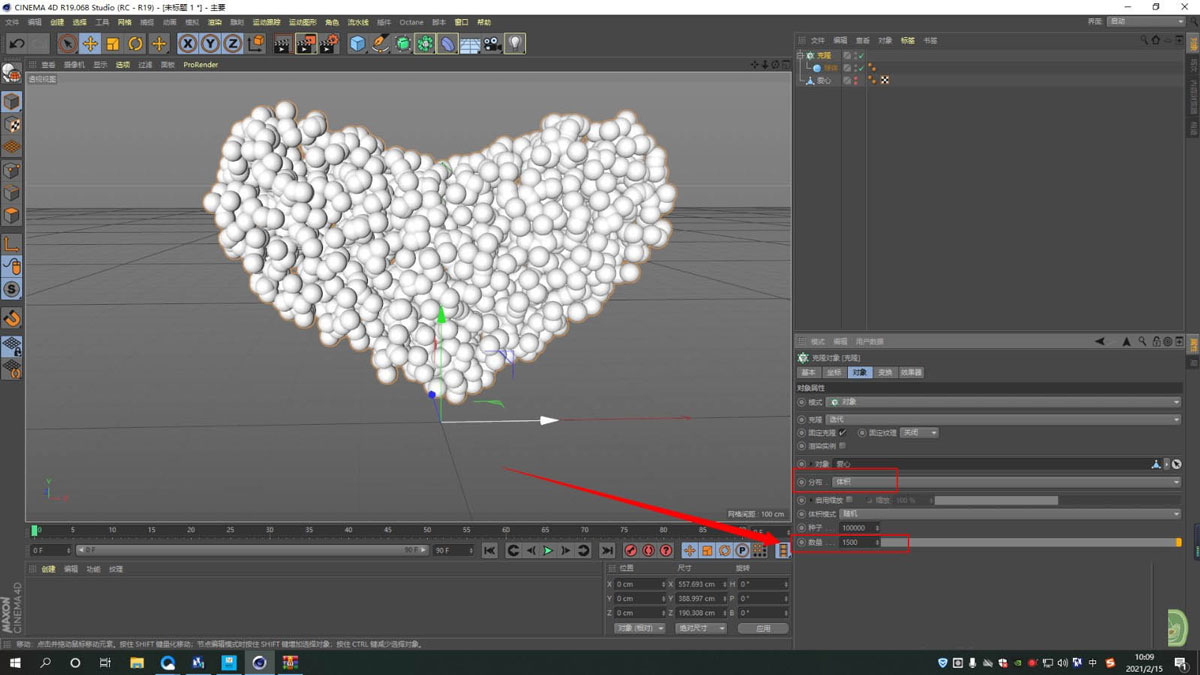This screenshot has width=1200, height=675.
Task: Open the 固定纹理 dropdown set to 关闭
Action: coord(918,433)
